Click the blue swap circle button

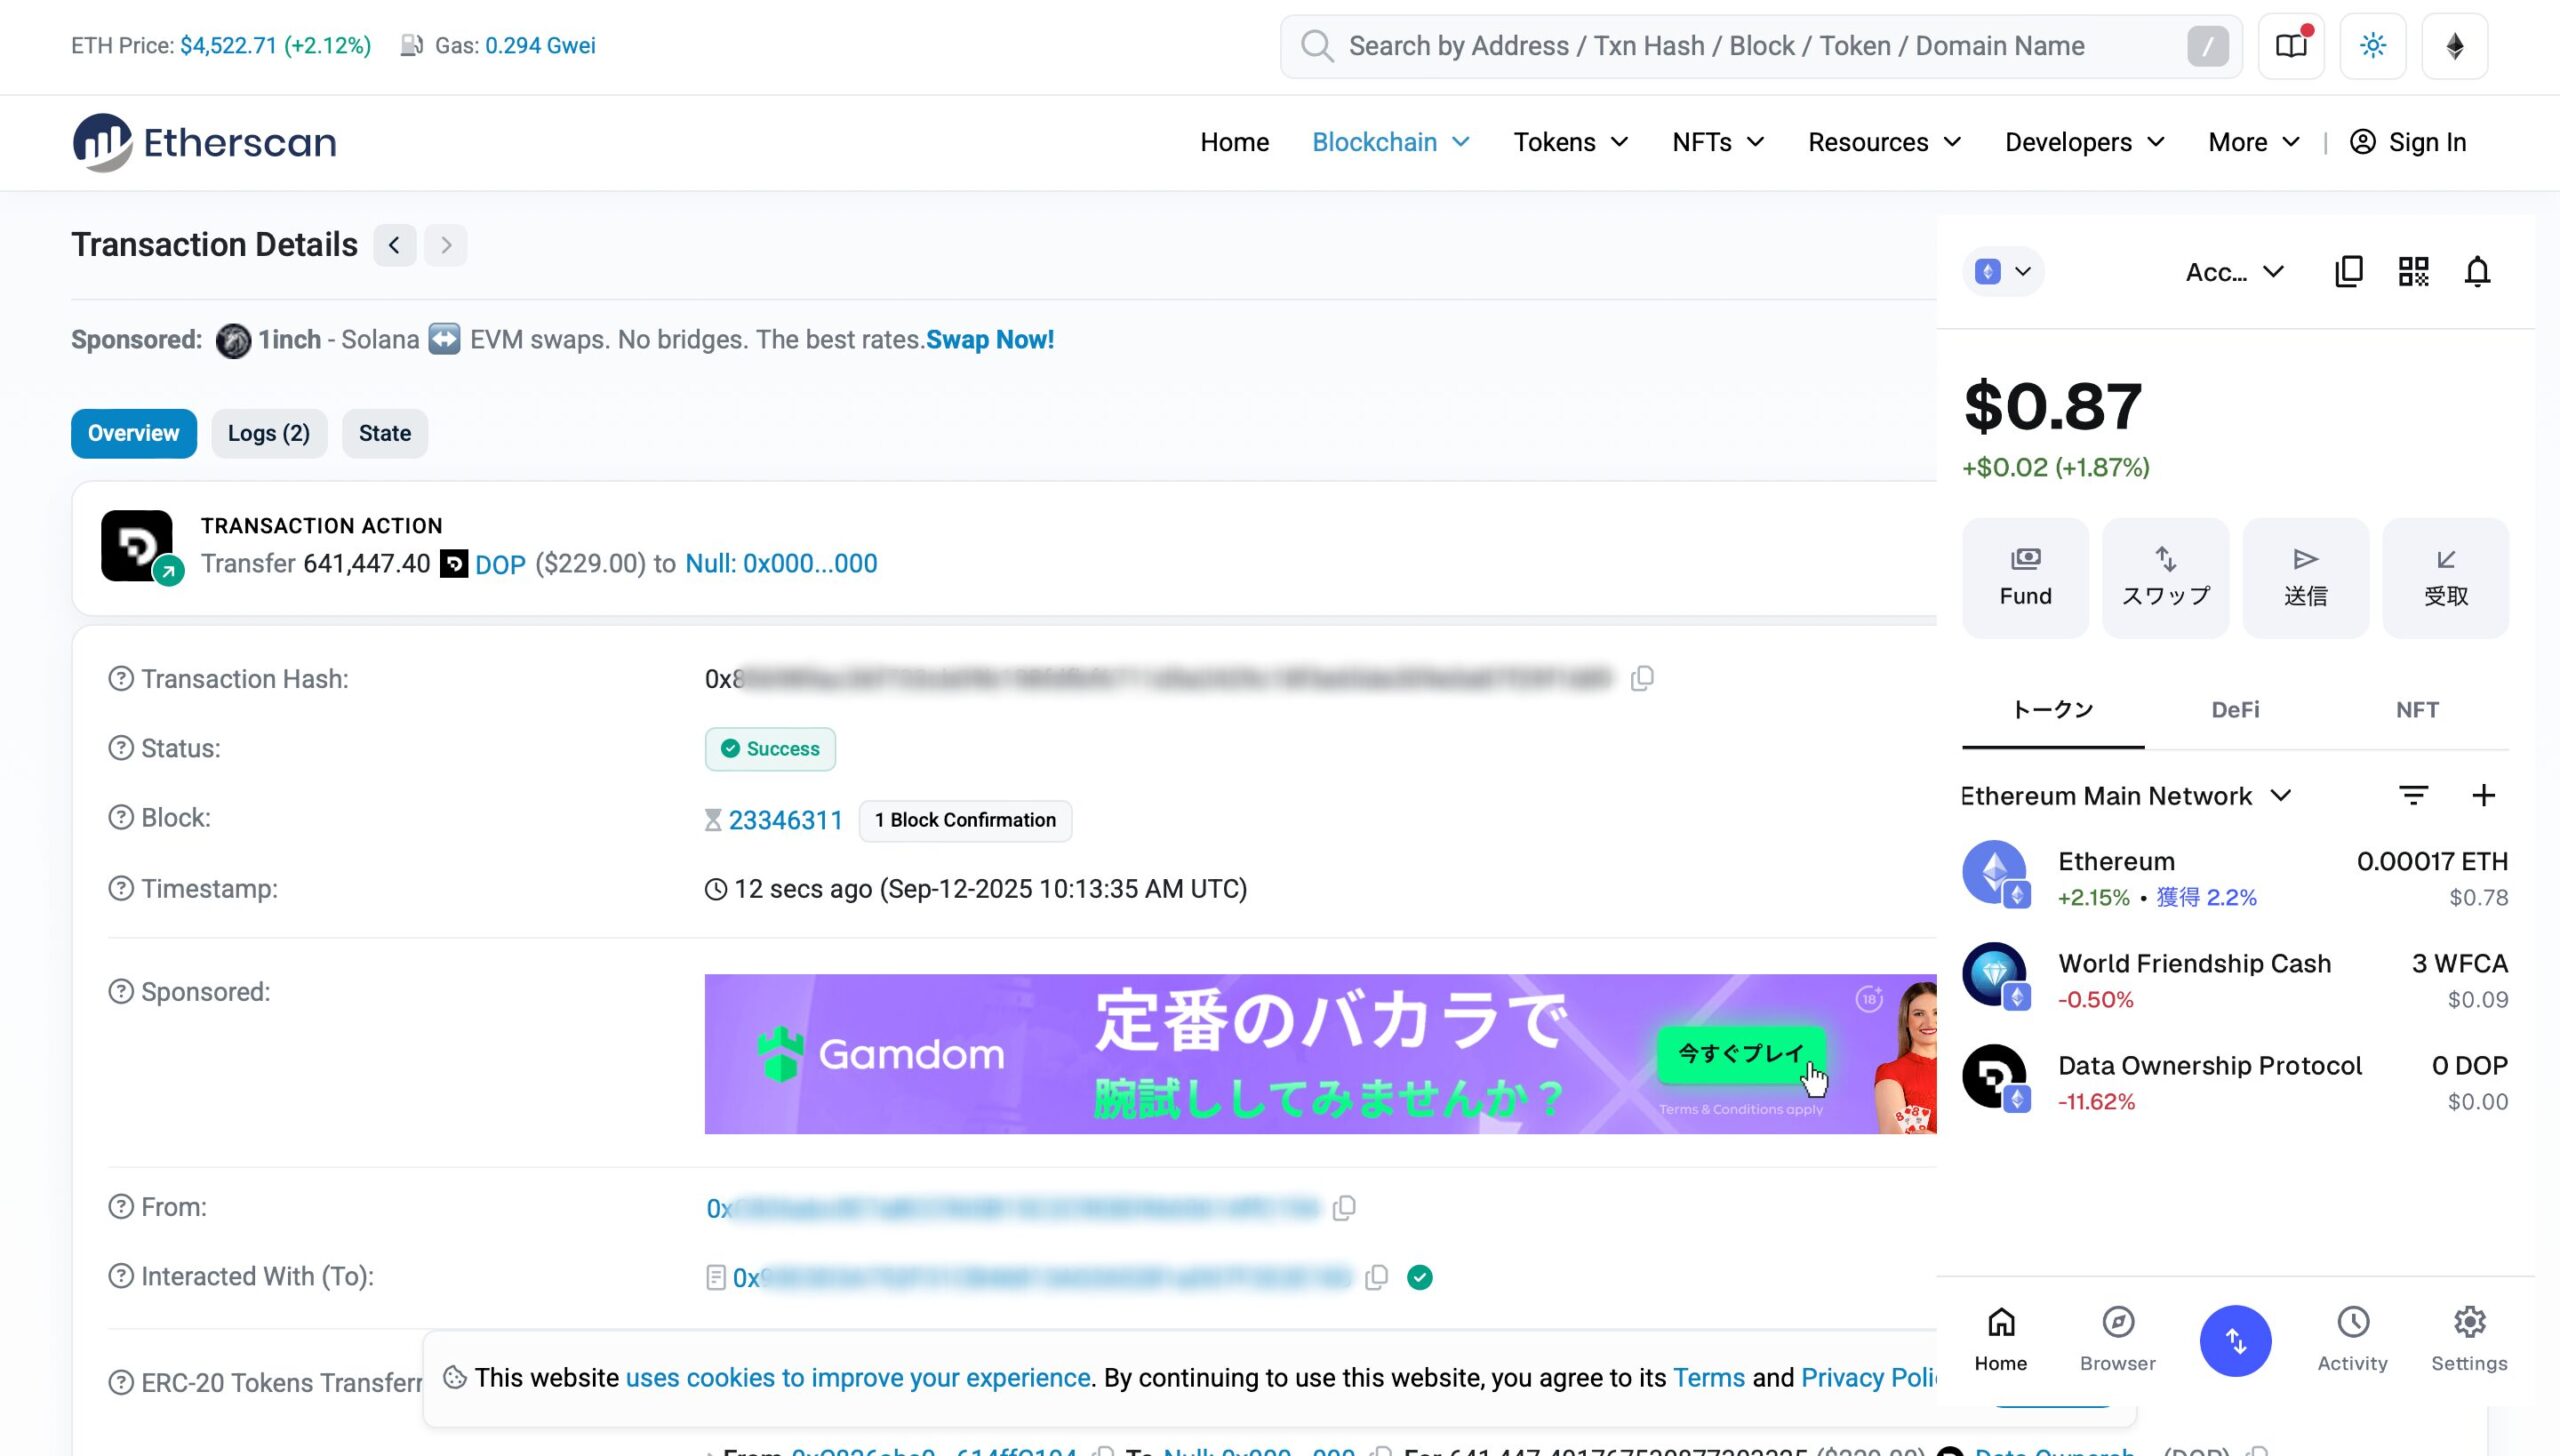(x=2235, y=1340)
